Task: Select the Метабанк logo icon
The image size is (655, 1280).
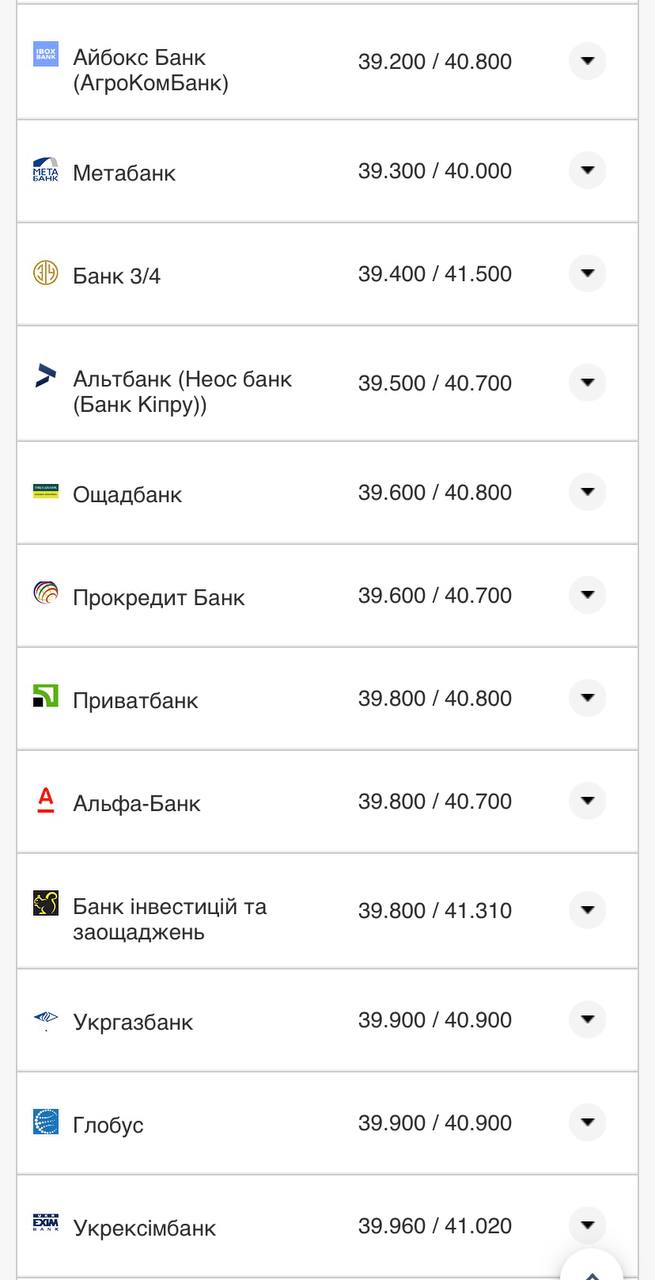Action: (x=46, y=170)
